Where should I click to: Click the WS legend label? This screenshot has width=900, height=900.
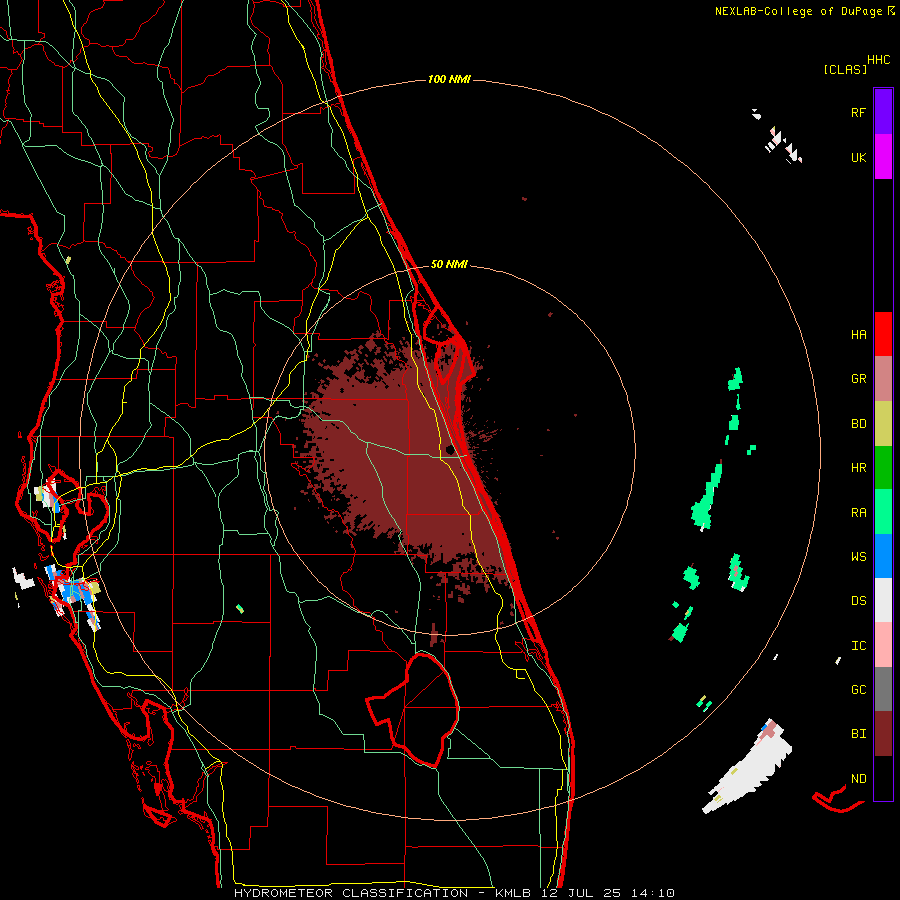858,557
